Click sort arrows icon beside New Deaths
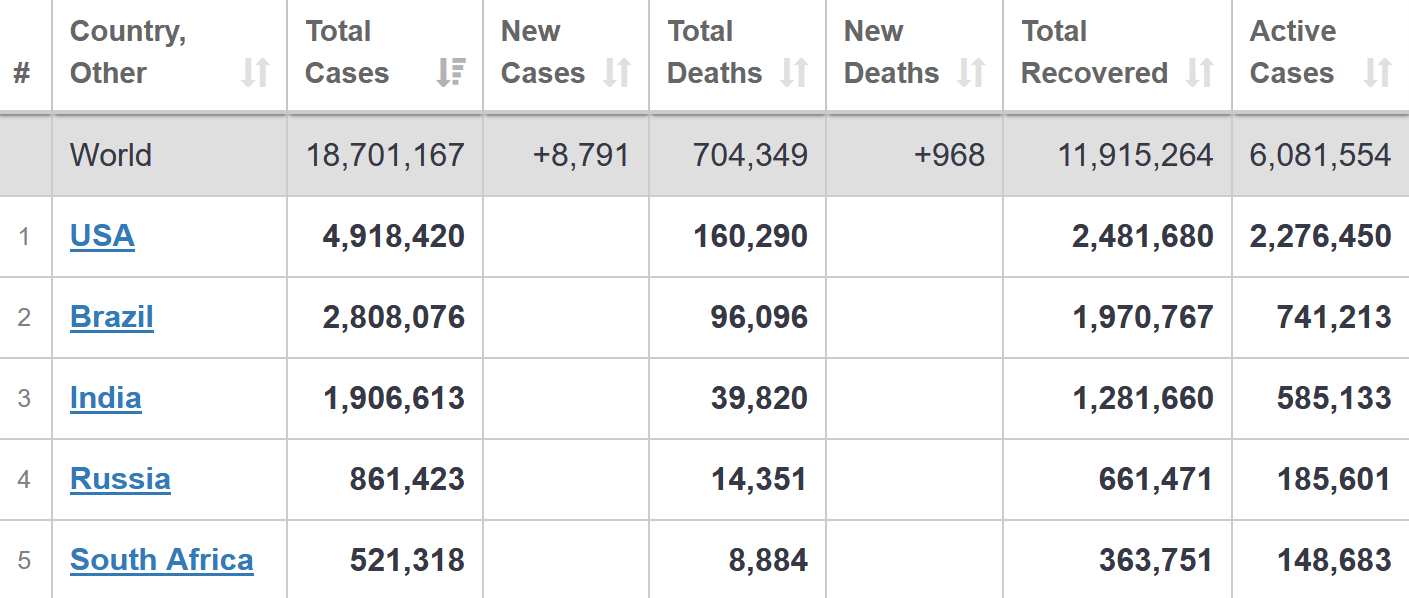Image resolution: width=1409 pixels, height=598 pixels. tap(971, 73)
